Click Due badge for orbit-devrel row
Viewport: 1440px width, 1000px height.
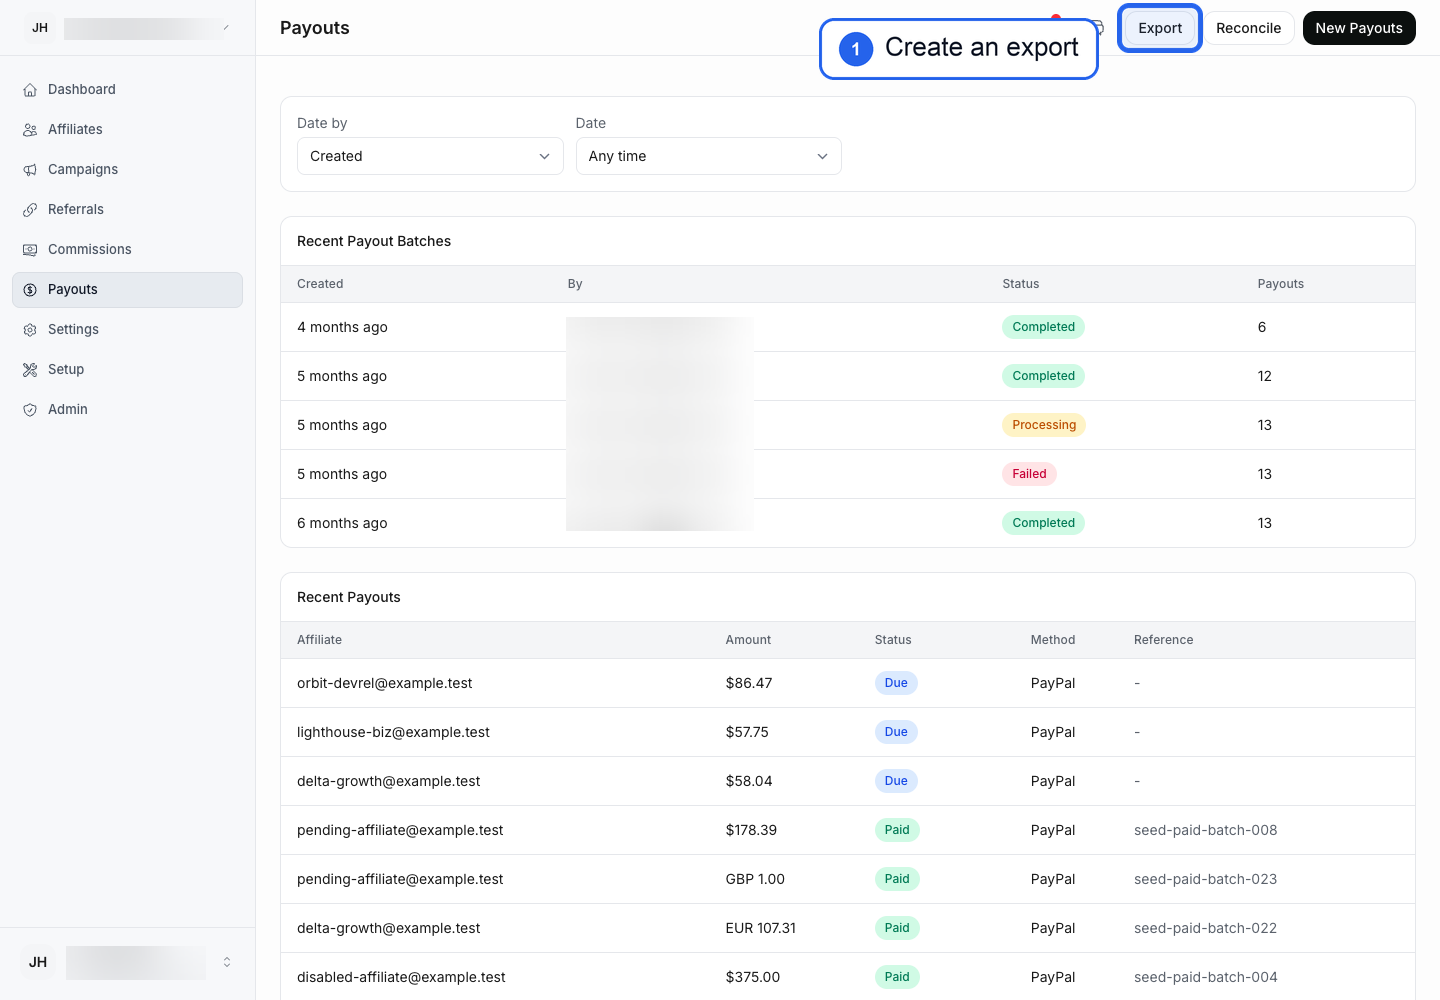[896, 683]
